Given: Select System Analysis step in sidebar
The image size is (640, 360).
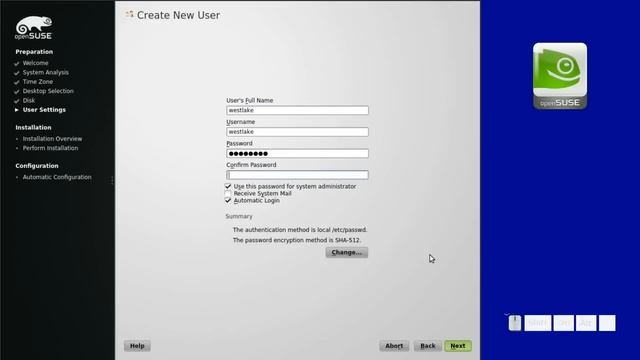Looking at the screenshot, I should [46, 73].
